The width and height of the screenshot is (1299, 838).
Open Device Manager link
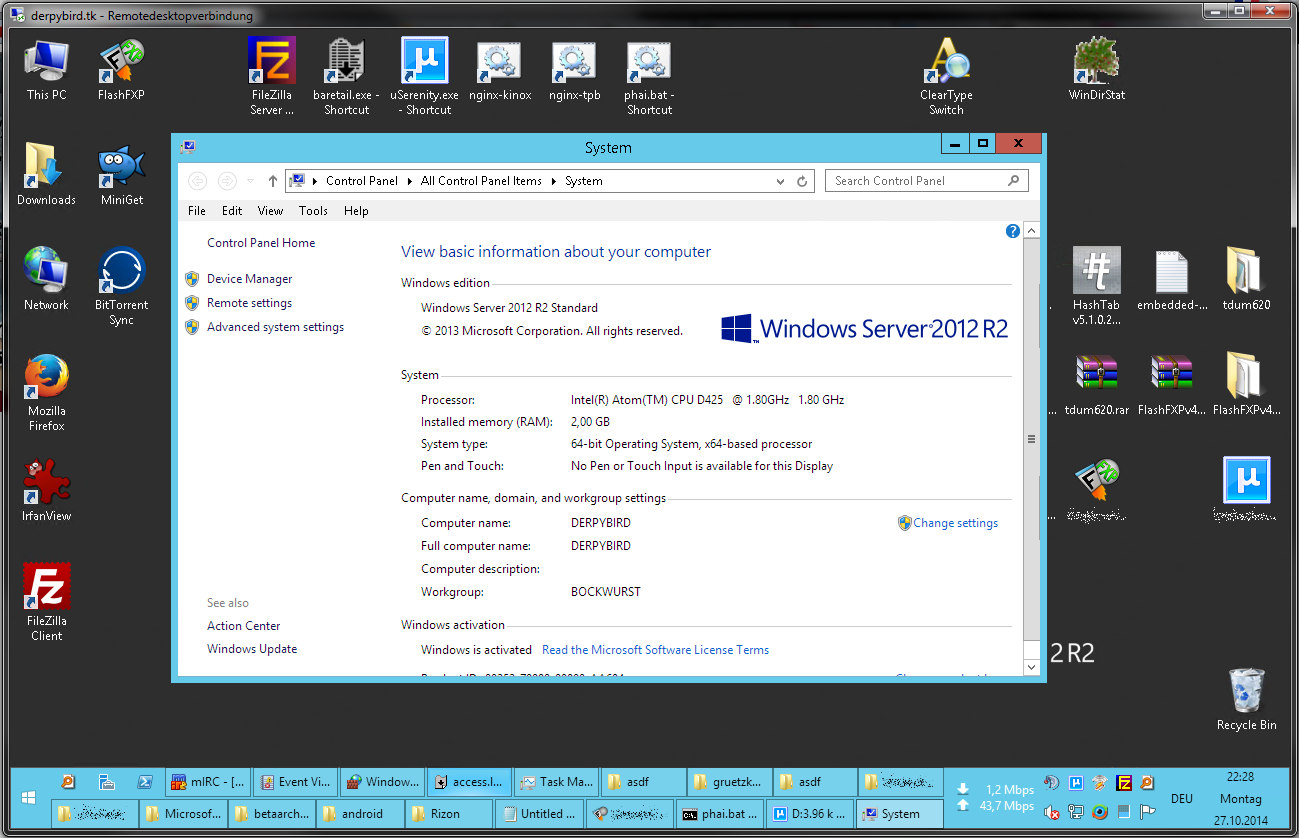[249, 279]
